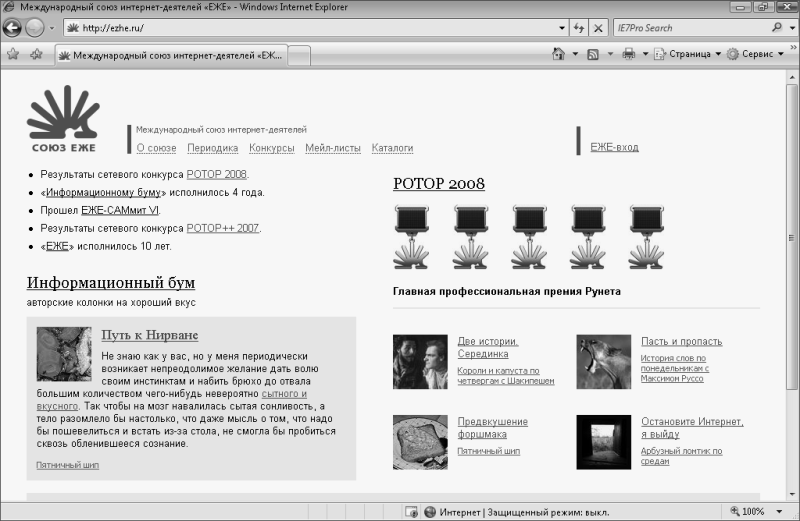Open the Сервис menu
Screen dimensions: 800x521
(x=755, y=54)
